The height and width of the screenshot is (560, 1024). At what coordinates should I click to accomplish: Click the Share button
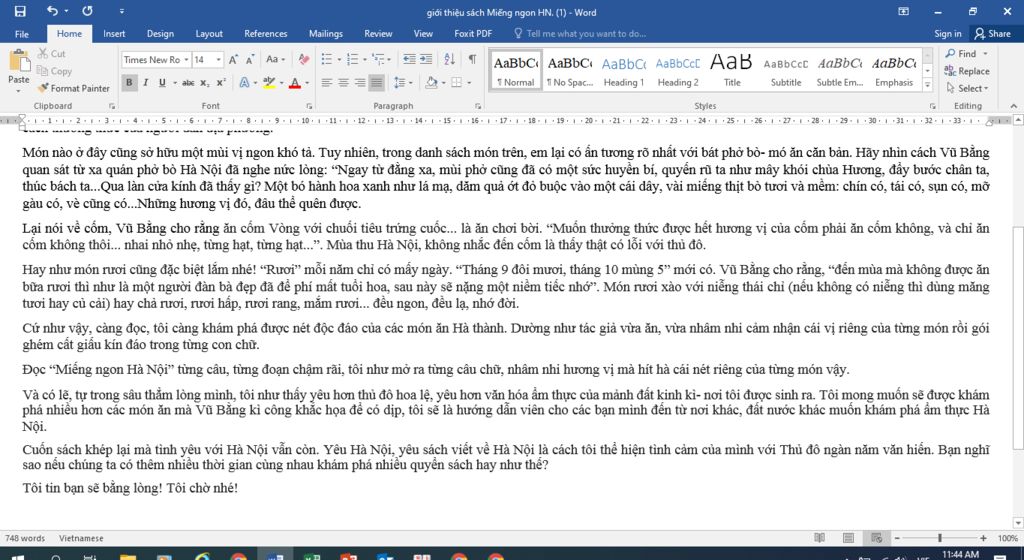[992, 33]
